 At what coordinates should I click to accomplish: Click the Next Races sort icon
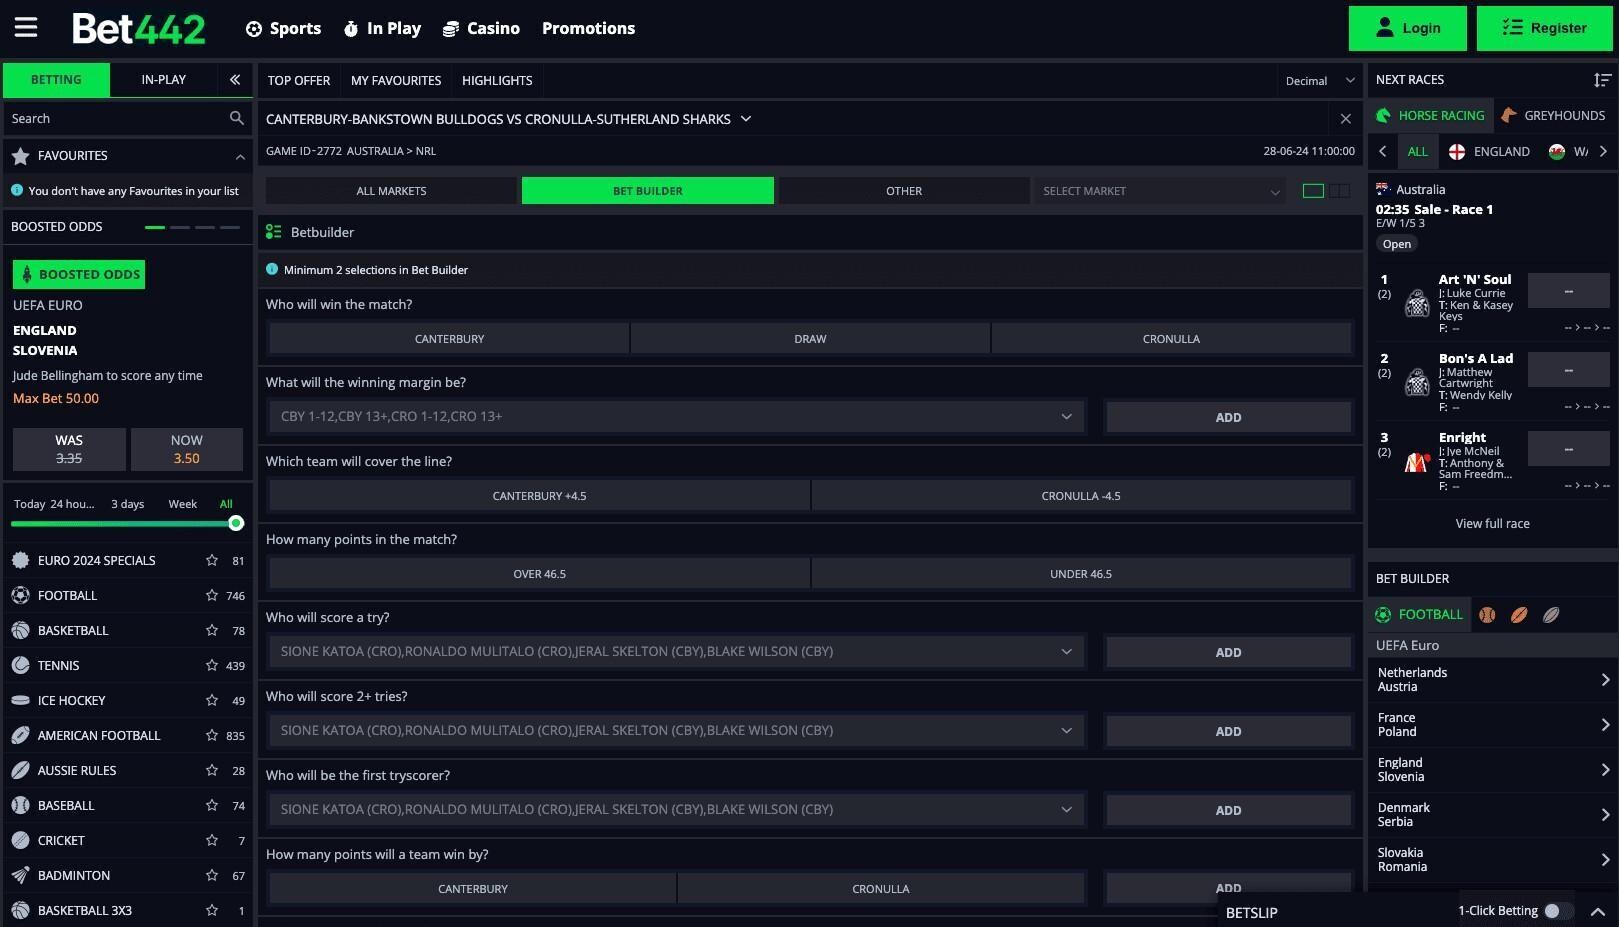tap(1602, 80)
